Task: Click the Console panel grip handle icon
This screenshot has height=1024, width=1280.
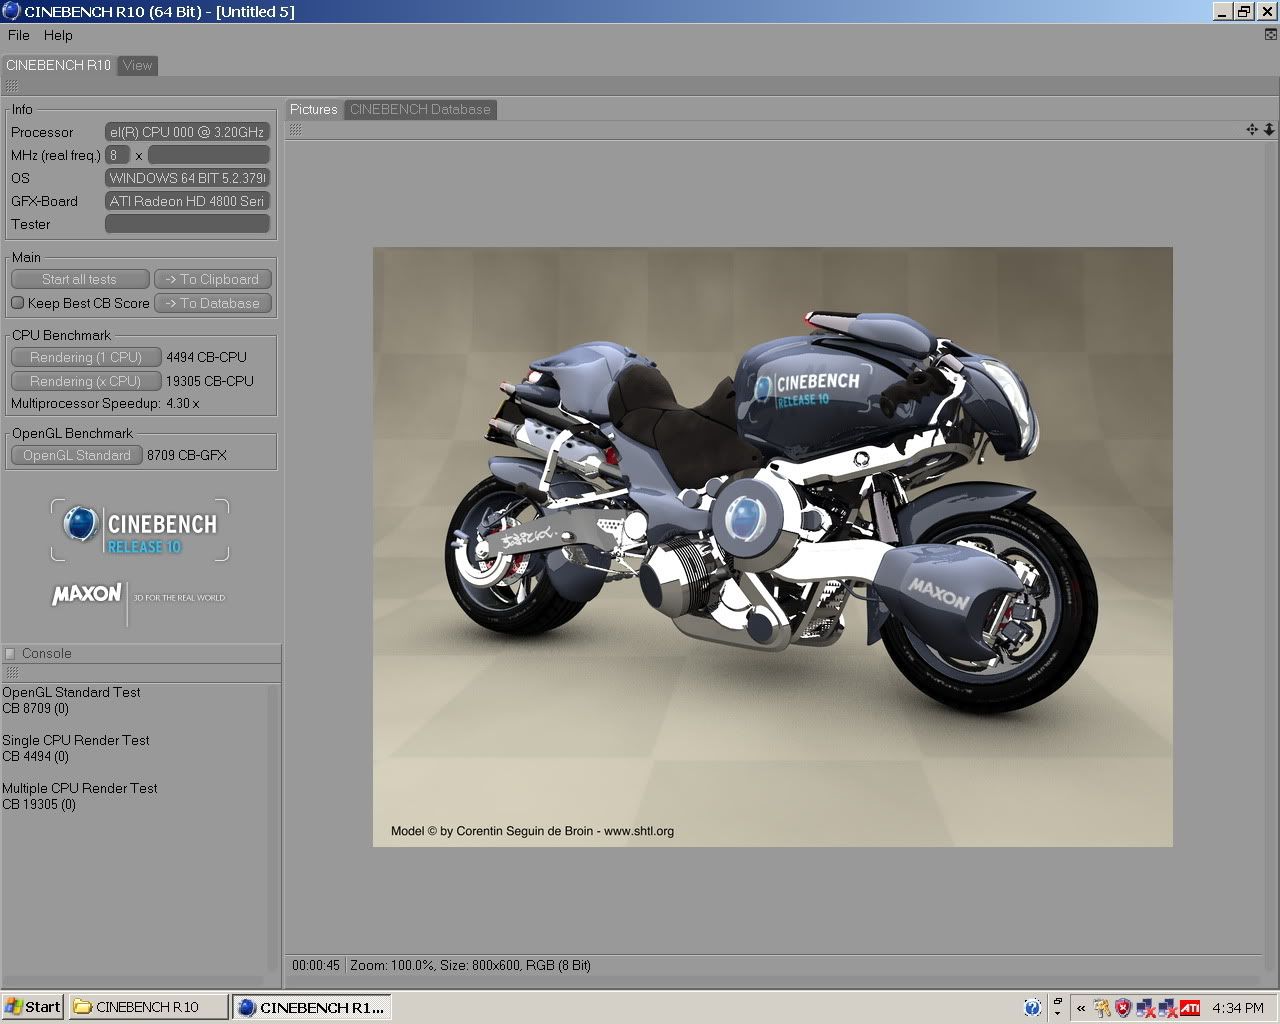Action: (12, 673)
